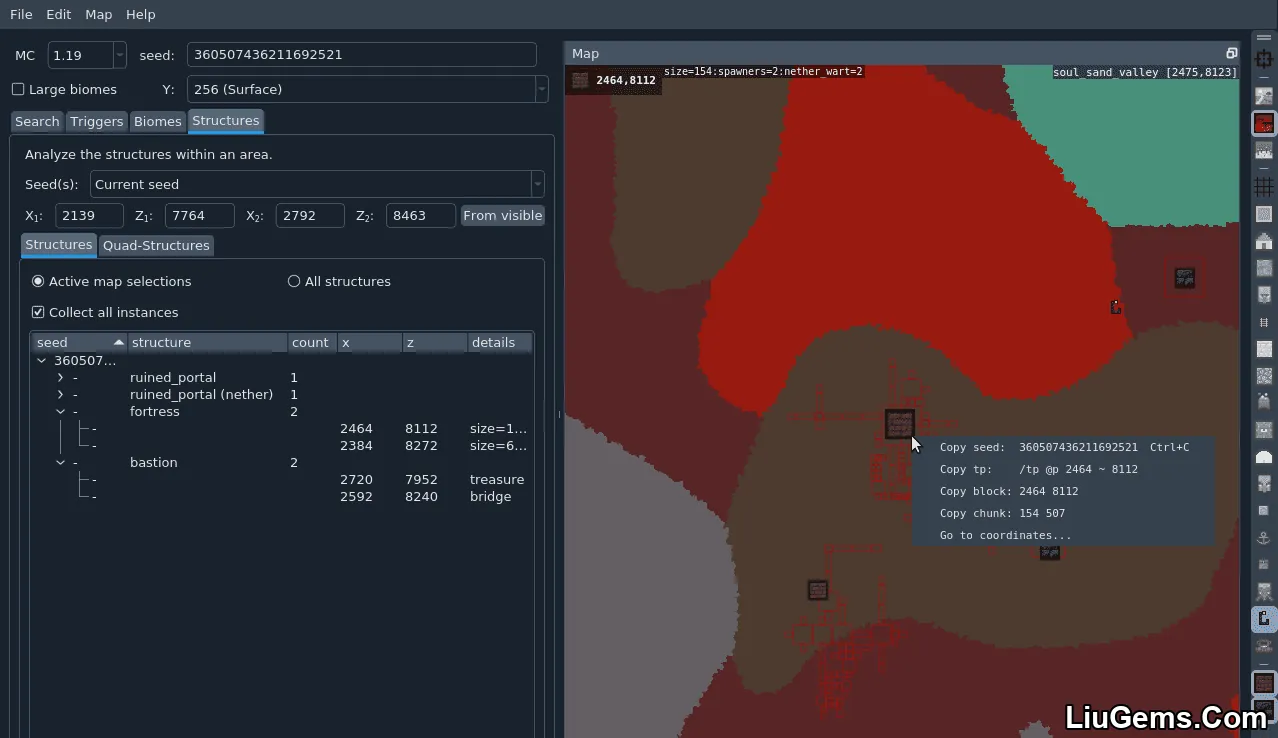Open the Map menu

point(99,15)
